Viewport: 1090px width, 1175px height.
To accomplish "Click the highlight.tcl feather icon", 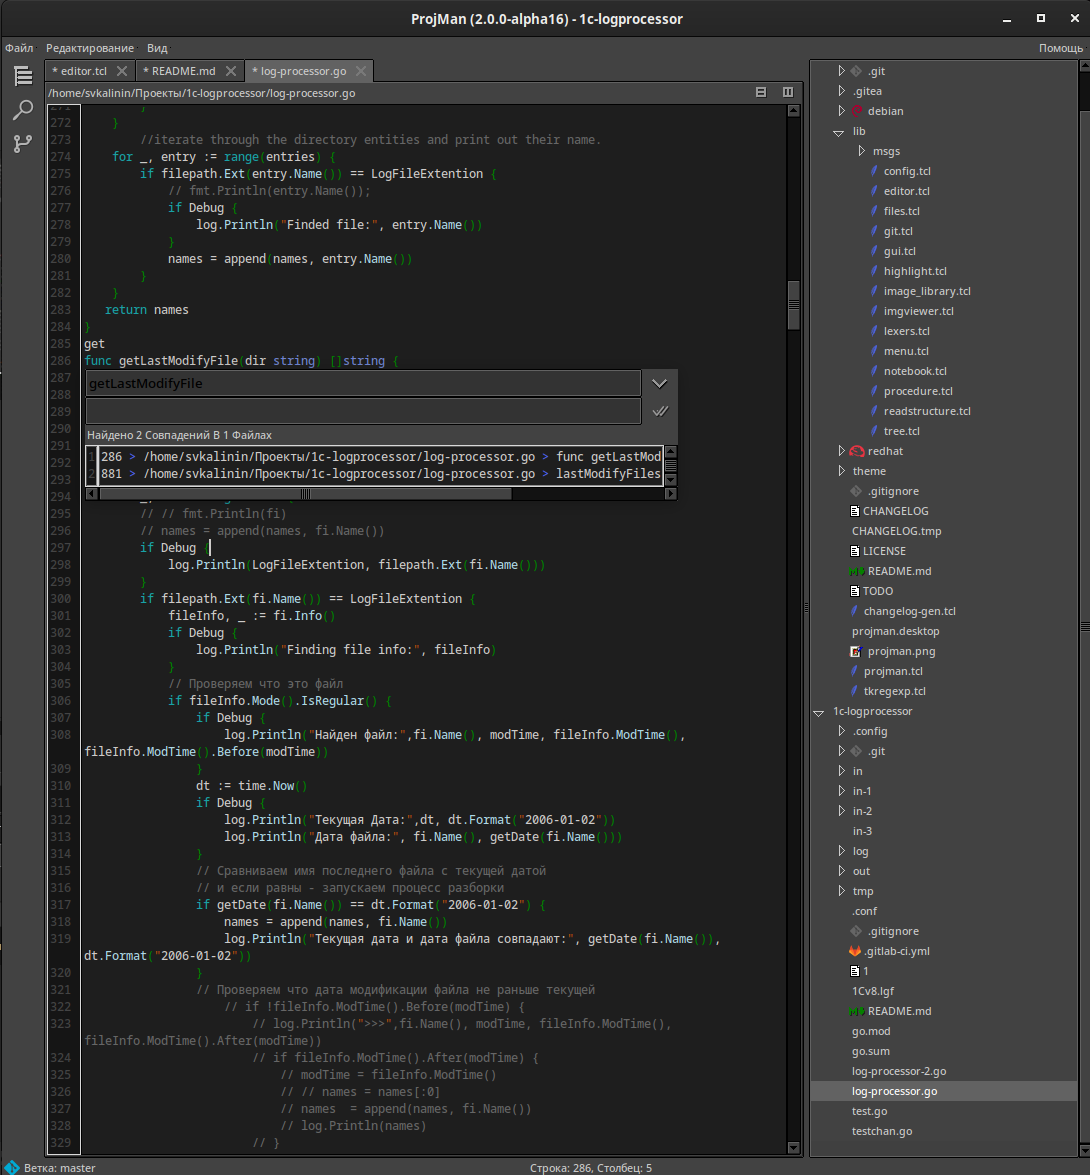I will point(874,271).
